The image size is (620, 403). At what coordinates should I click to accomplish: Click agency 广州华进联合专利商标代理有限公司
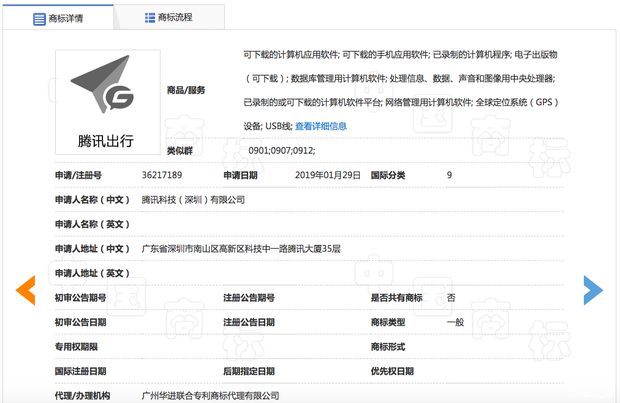210,396
